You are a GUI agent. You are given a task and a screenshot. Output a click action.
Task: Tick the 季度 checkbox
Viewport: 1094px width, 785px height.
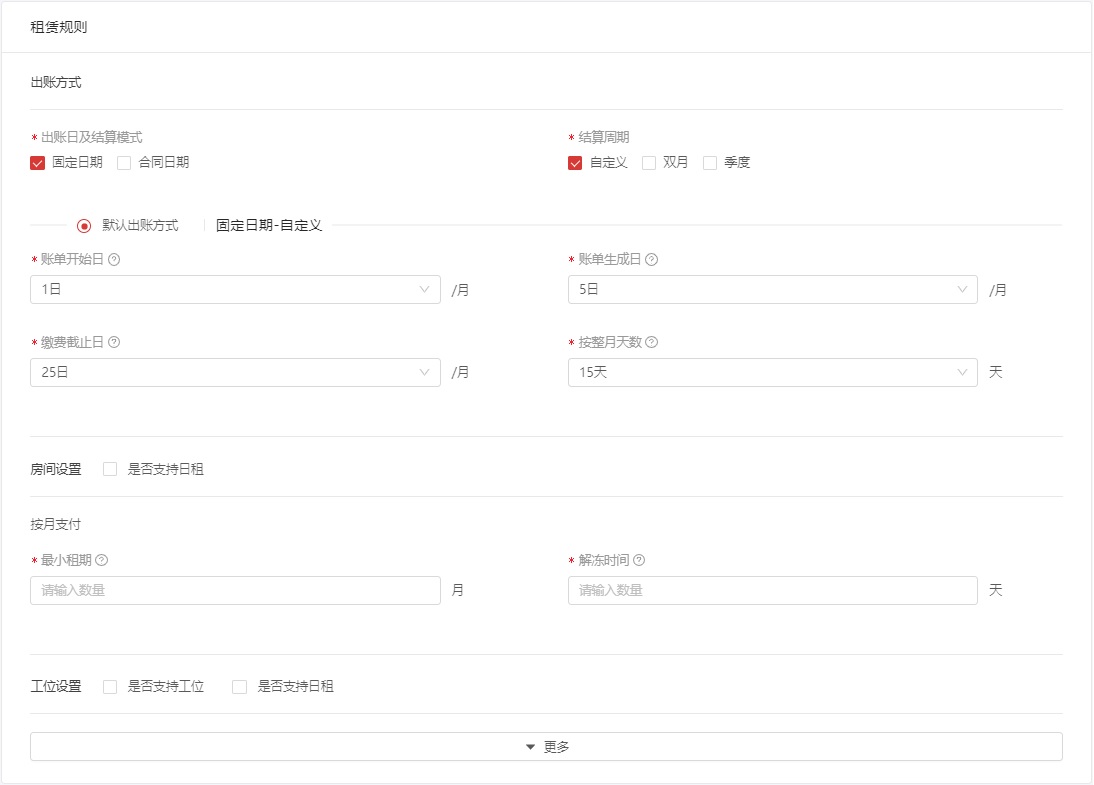click(710, 163)
